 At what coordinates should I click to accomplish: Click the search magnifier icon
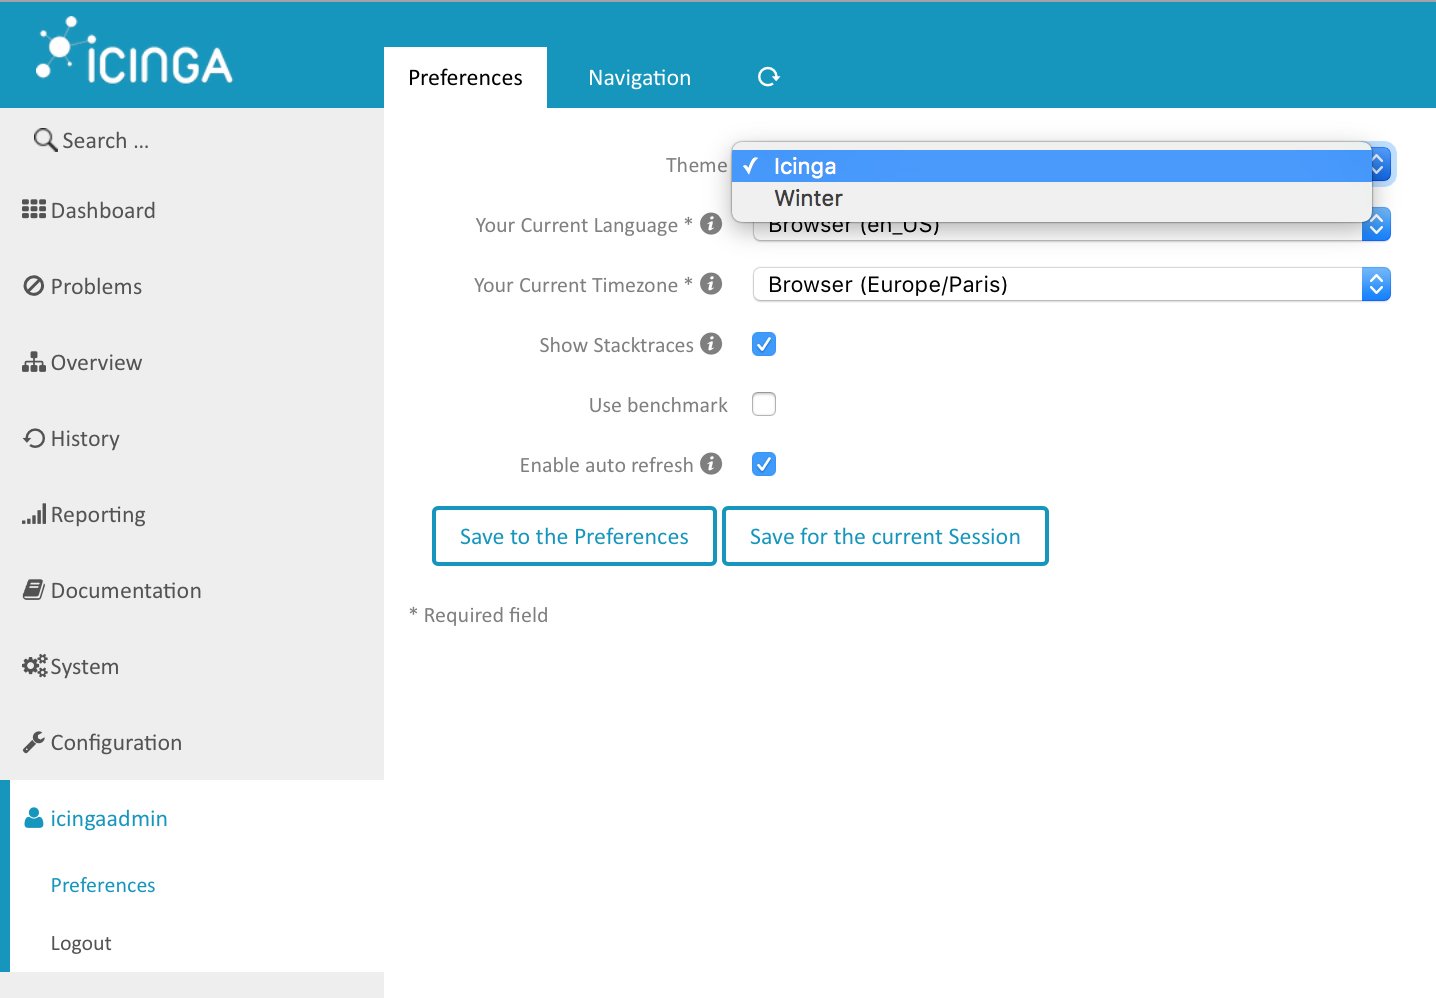point(45,140)
